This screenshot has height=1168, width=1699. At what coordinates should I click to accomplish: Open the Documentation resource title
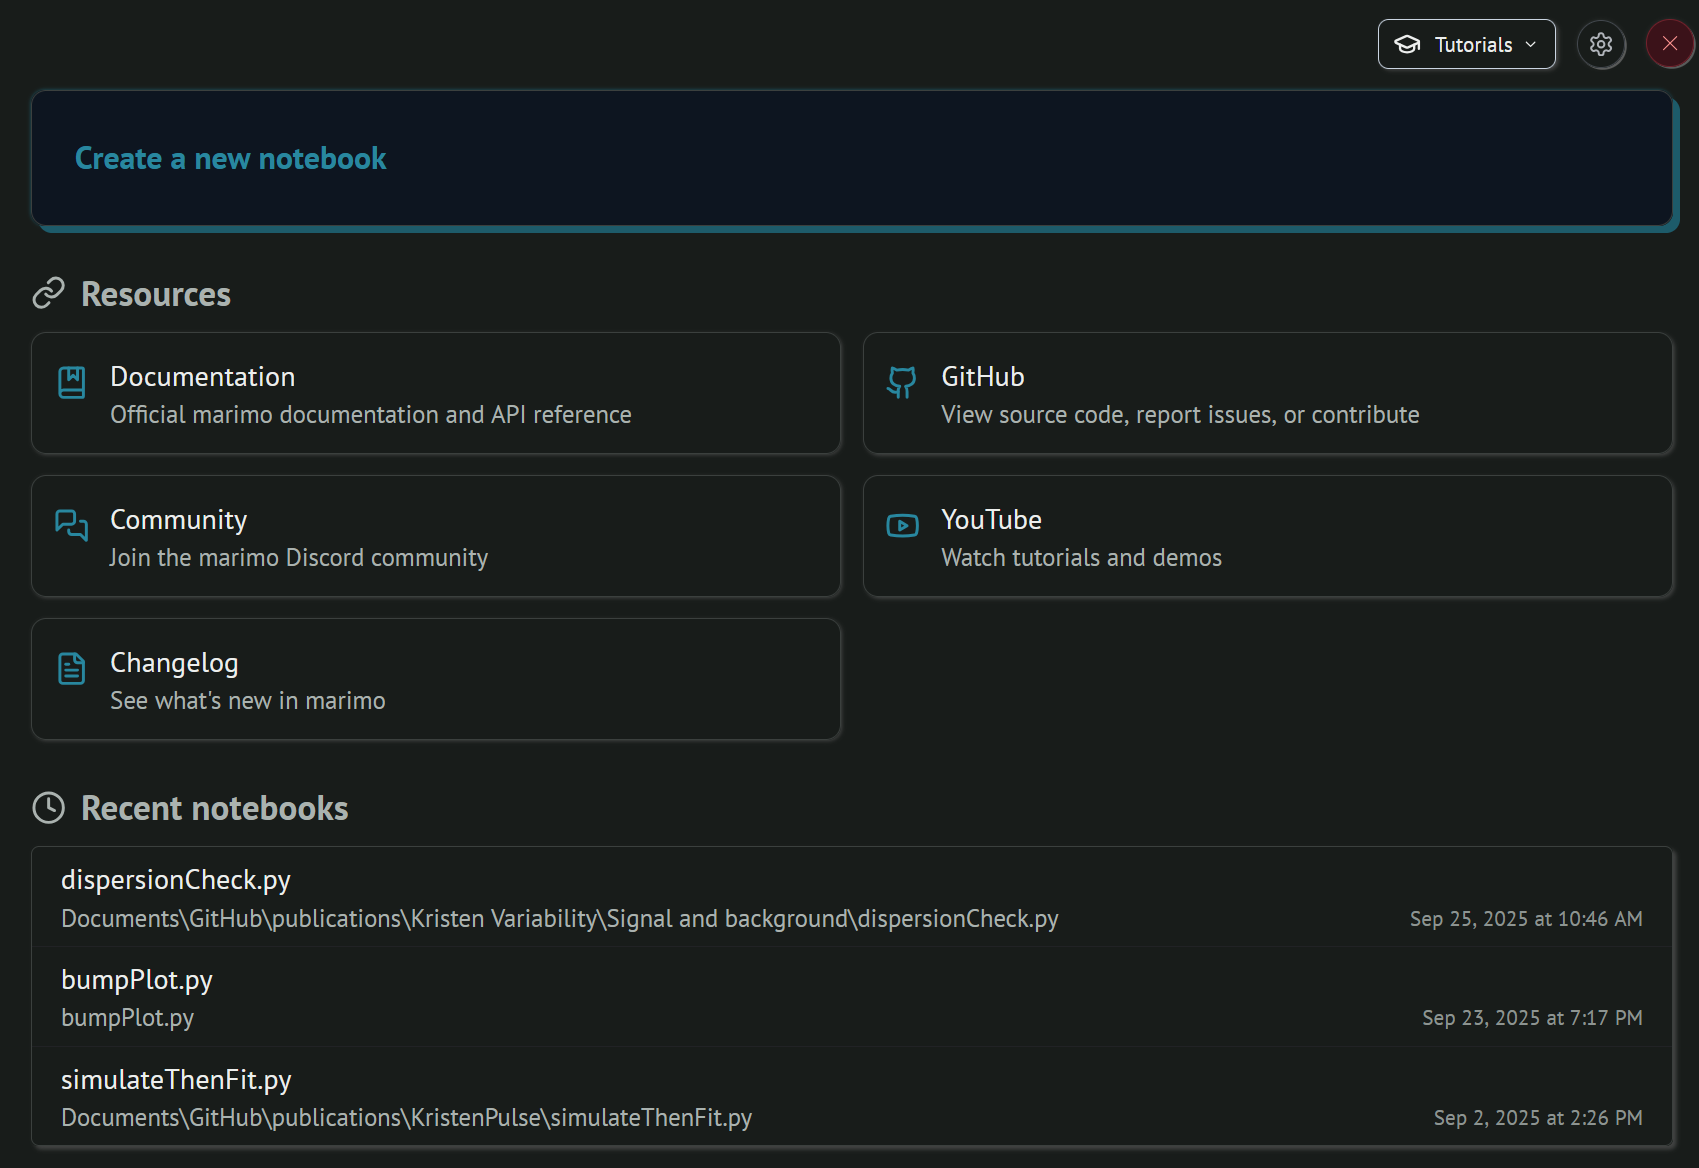pos(203,377)
